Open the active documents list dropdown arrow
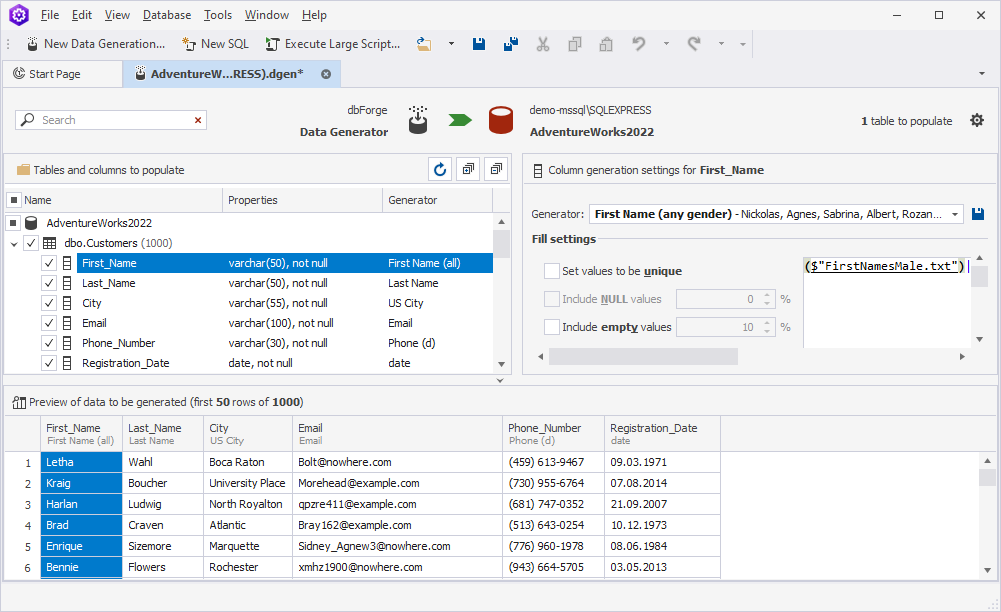Screen dimensions: 1001x612 (x=982, y=74)
